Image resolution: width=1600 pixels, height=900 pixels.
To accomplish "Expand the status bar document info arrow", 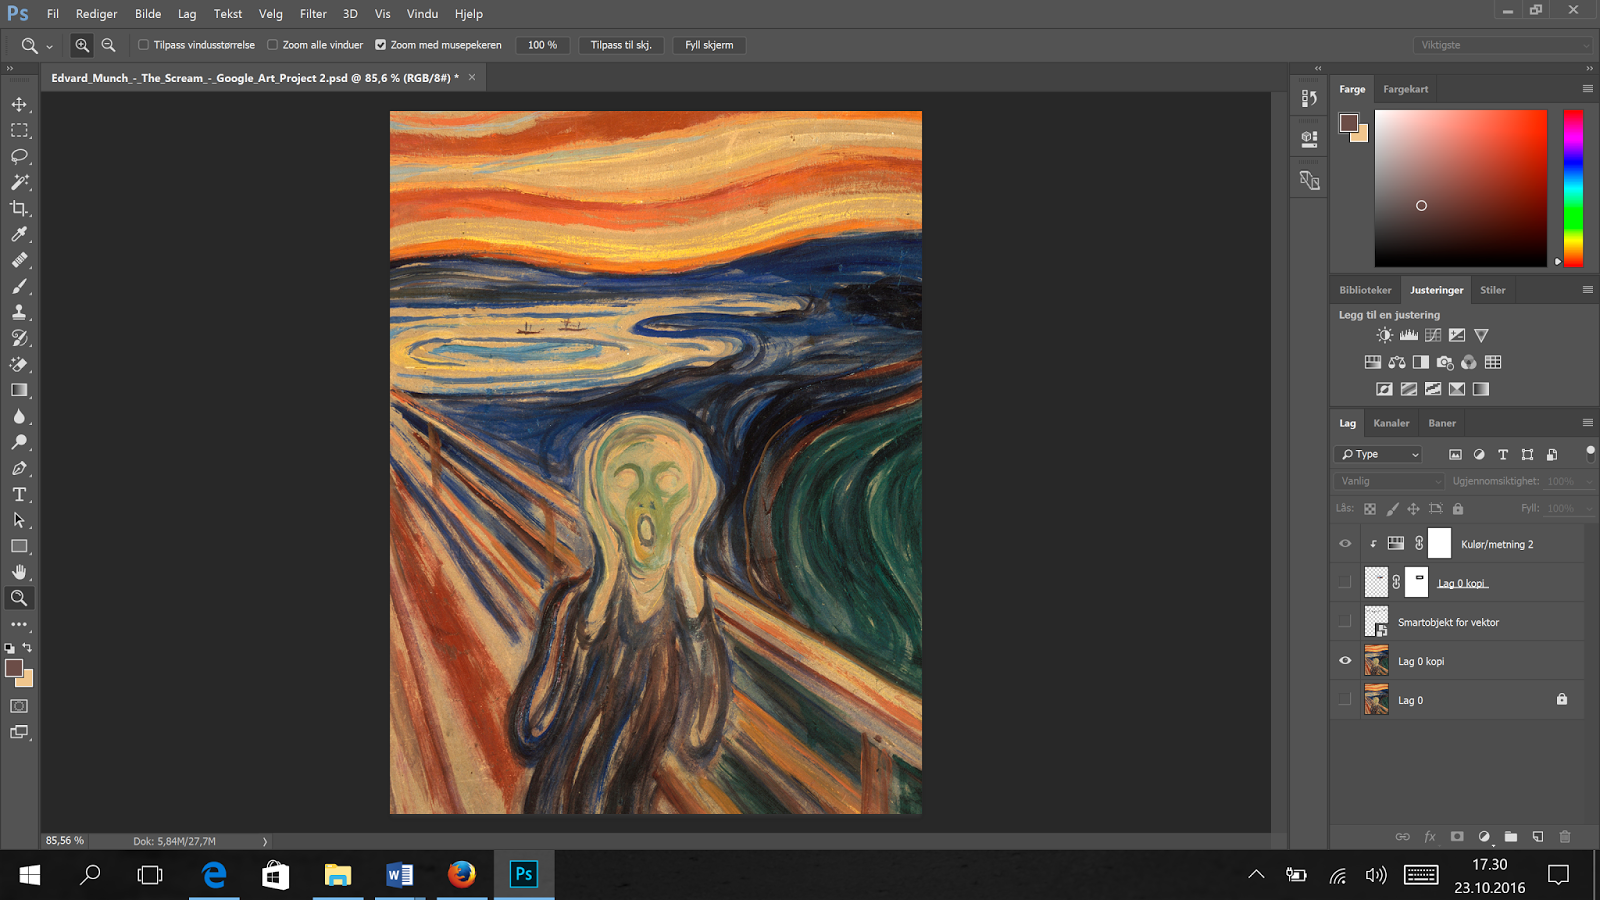I will [x=265, y=841].
